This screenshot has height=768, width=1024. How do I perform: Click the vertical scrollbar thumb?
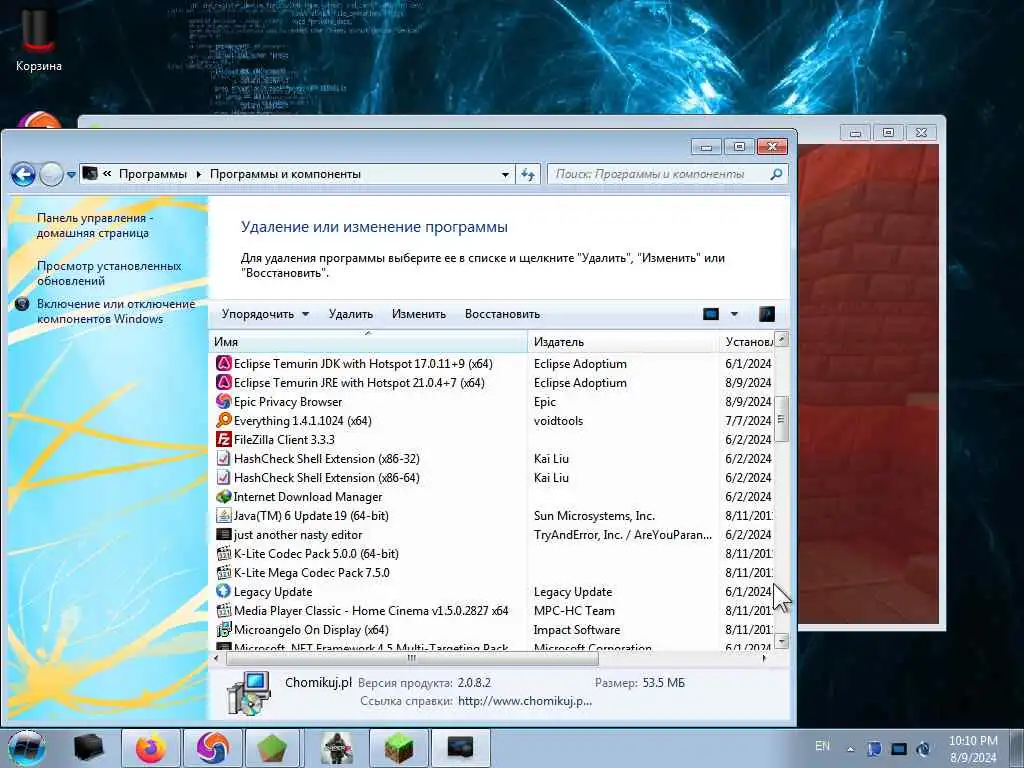coord(781,419)
